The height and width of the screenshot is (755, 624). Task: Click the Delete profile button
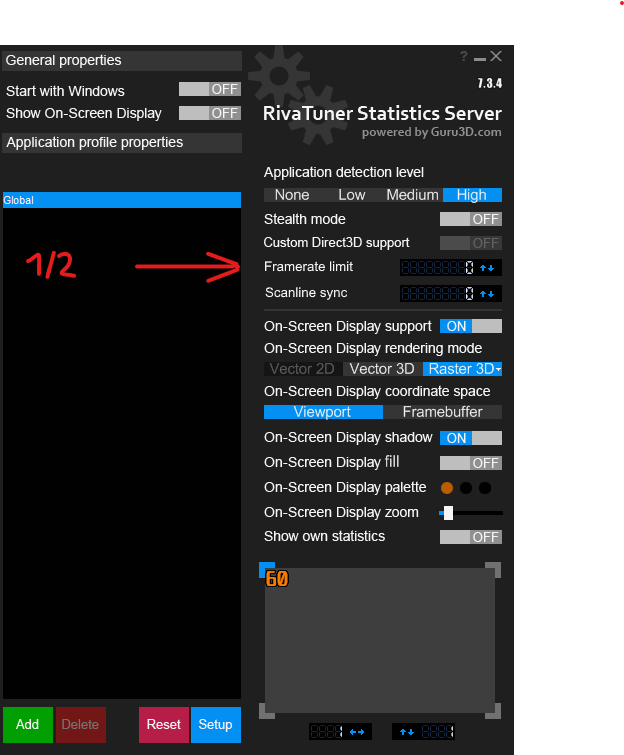coord(80,725)
